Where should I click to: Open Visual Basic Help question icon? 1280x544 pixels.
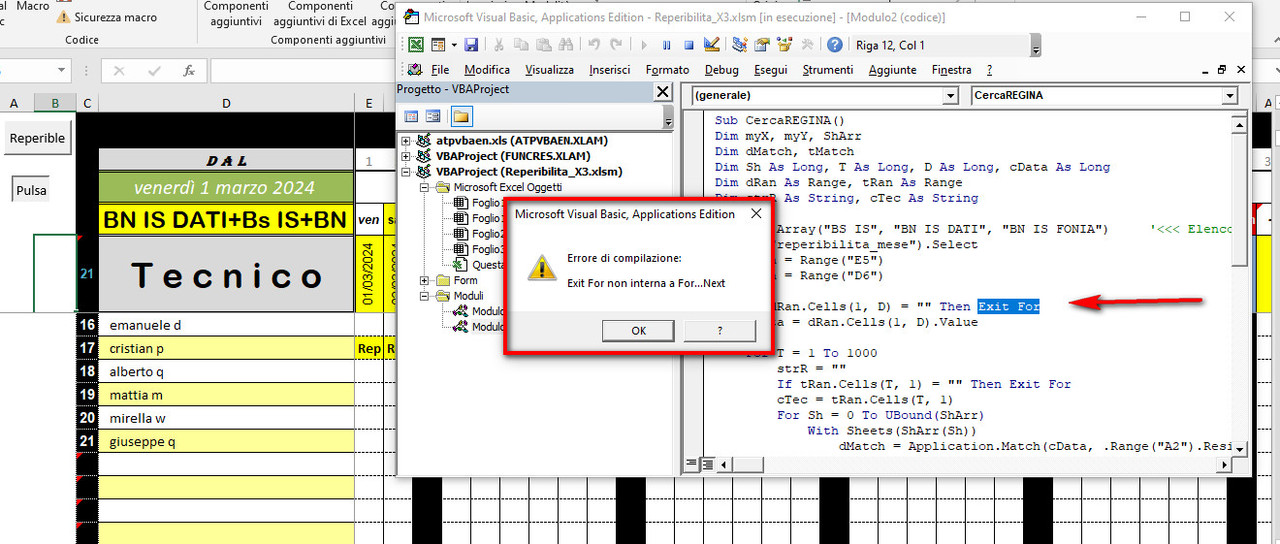click(835, 45)
